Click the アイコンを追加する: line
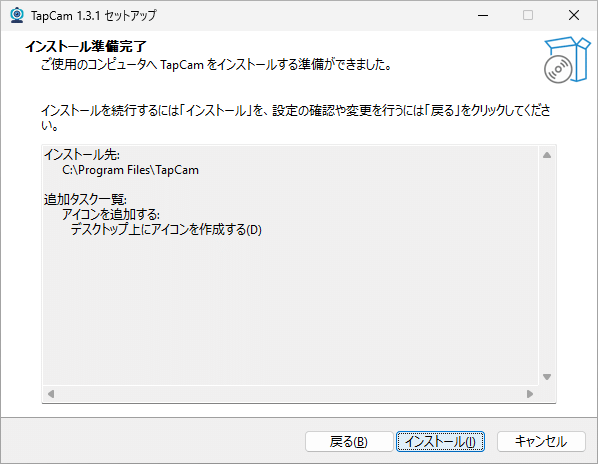 [111, 215]
